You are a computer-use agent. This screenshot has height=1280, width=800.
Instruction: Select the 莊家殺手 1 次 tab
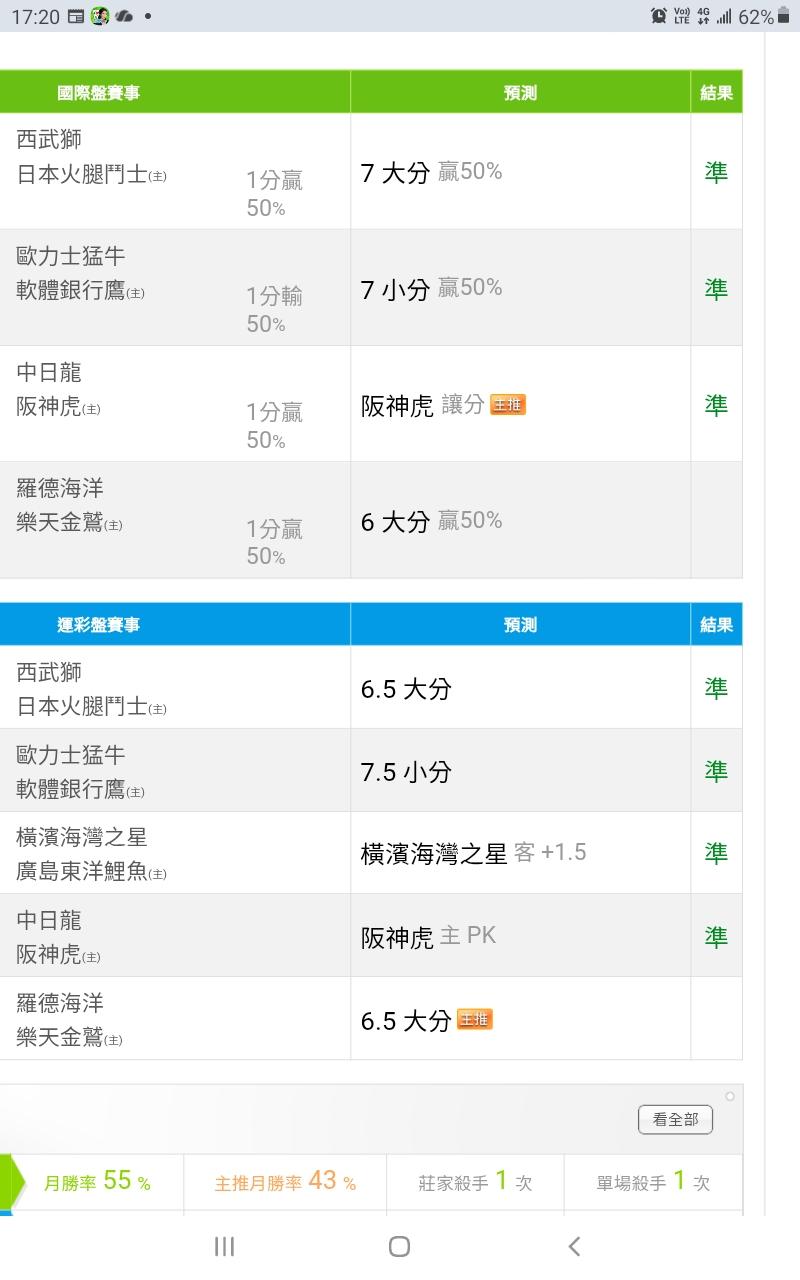(475, 1182)
